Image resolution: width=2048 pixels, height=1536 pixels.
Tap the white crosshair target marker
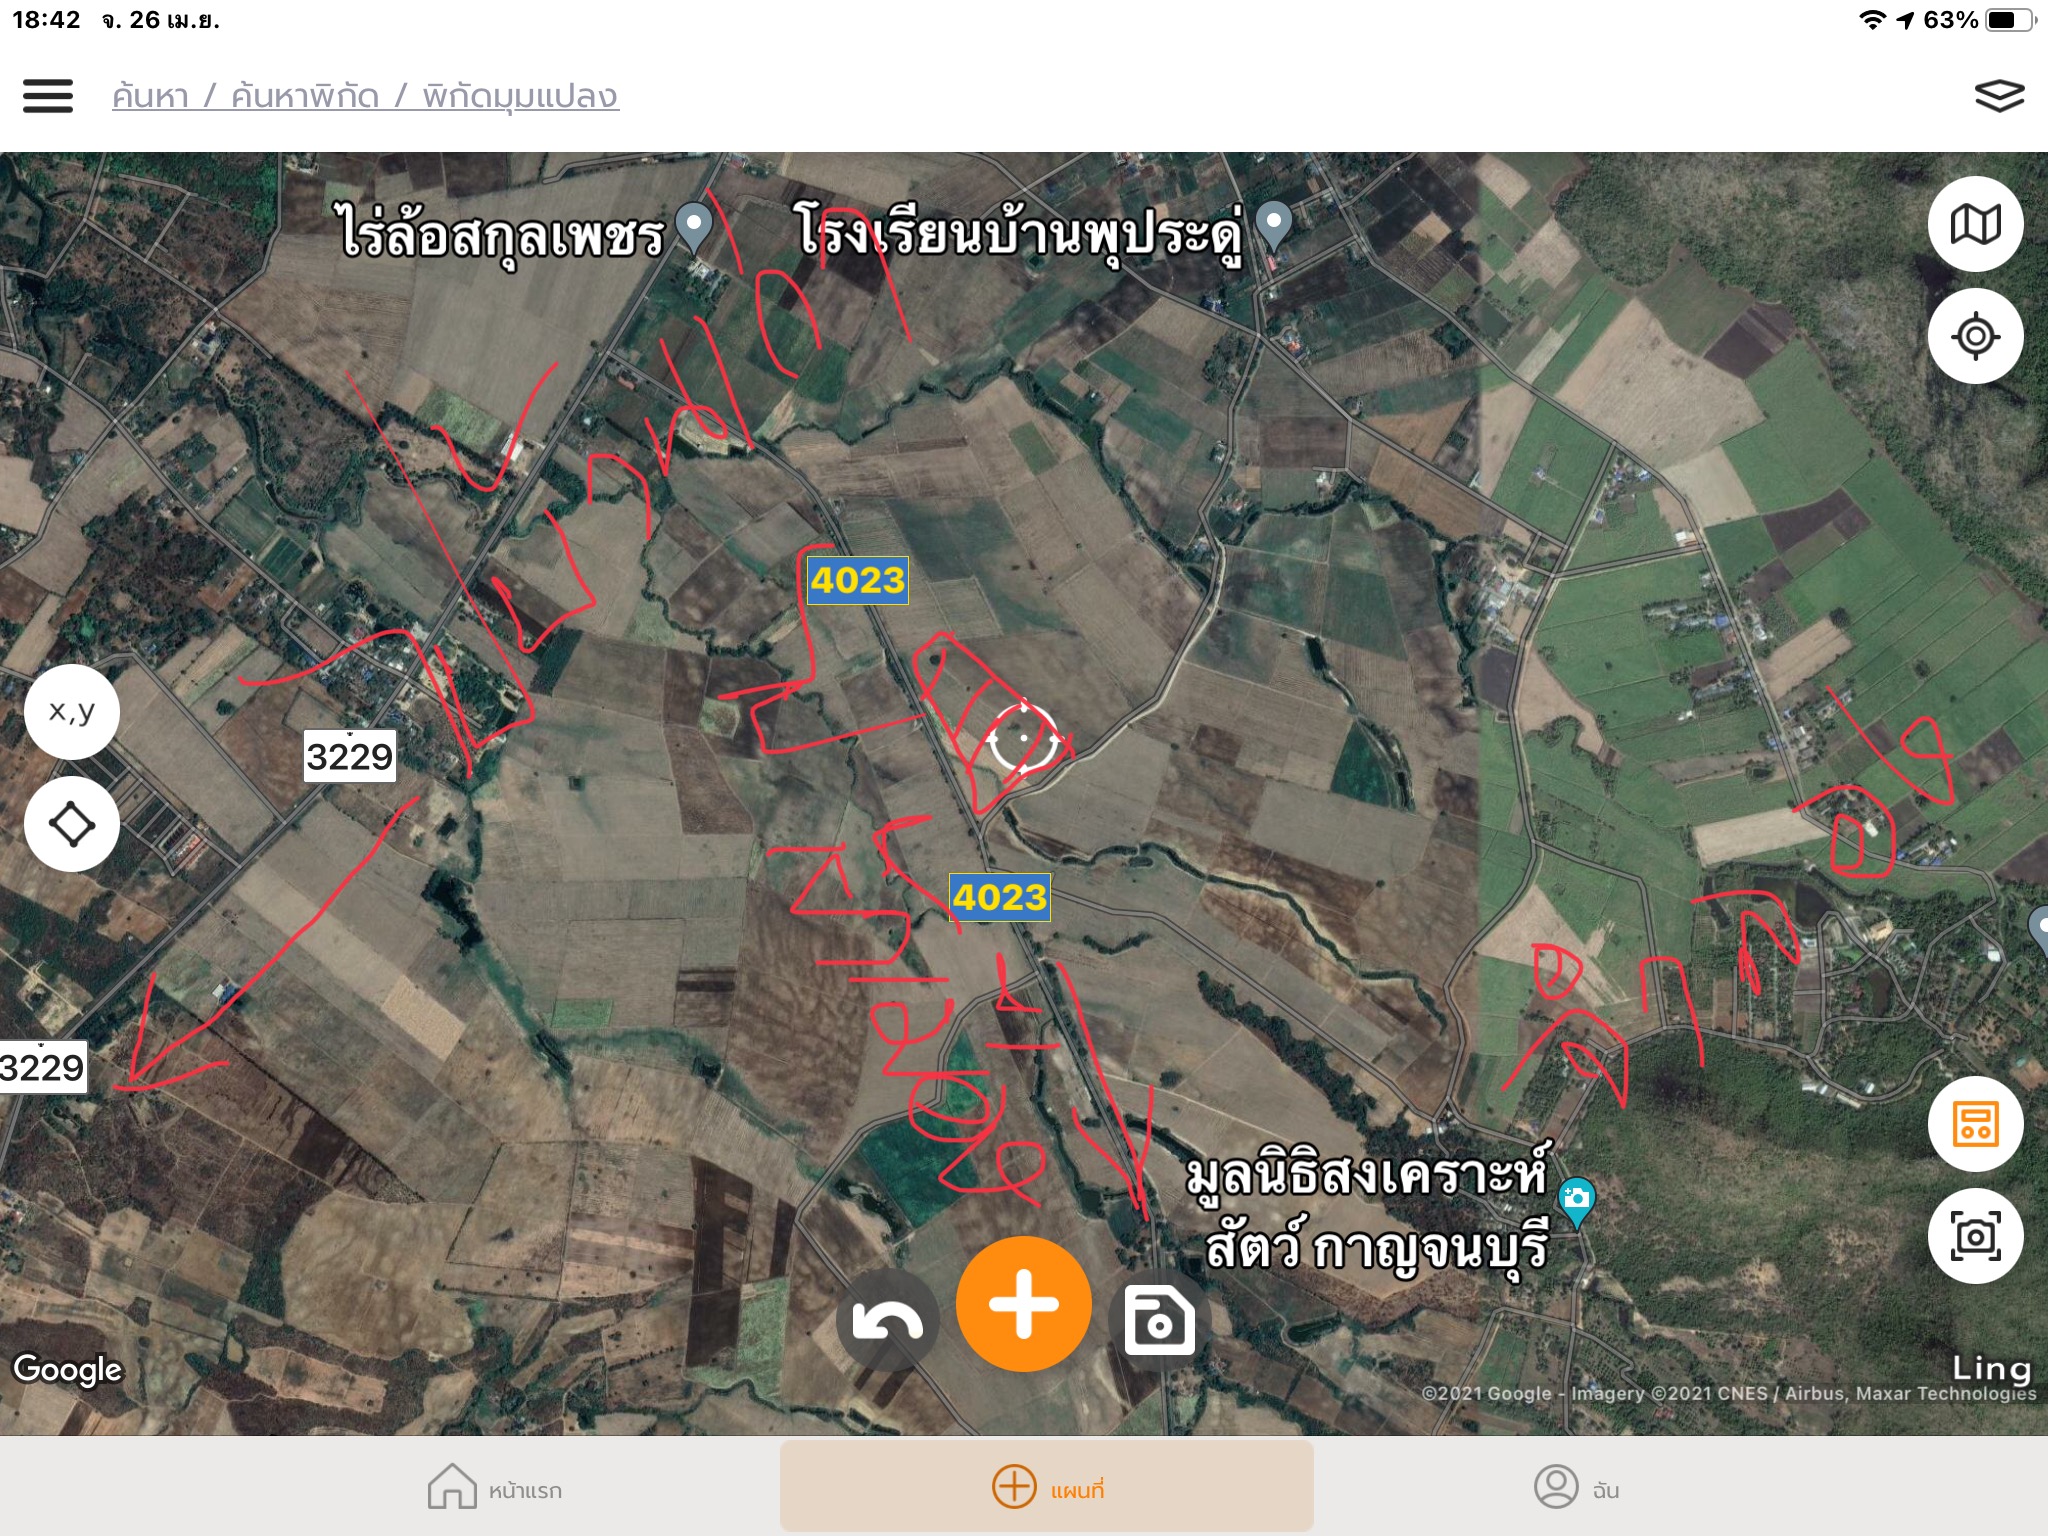(x=1023, y=739)
